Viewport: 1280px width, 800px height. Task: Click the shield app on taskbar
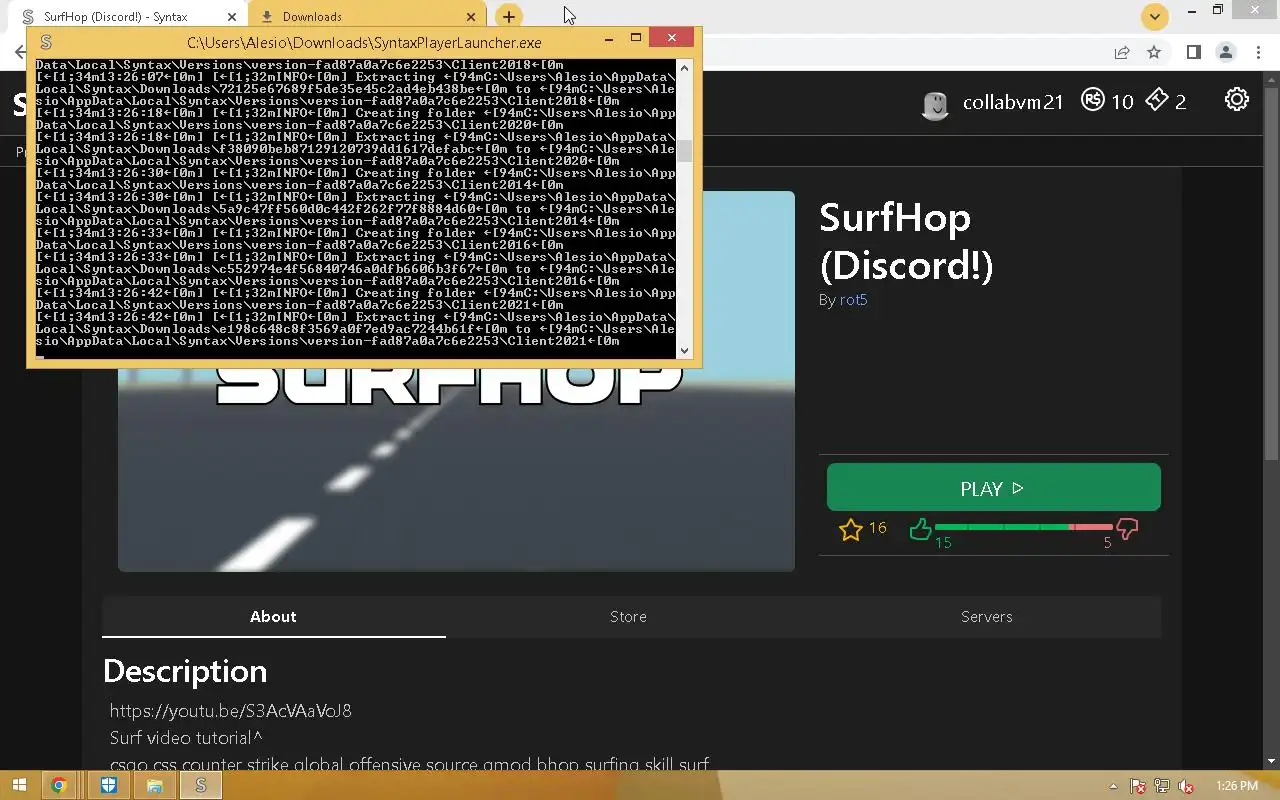click(109, 786)
